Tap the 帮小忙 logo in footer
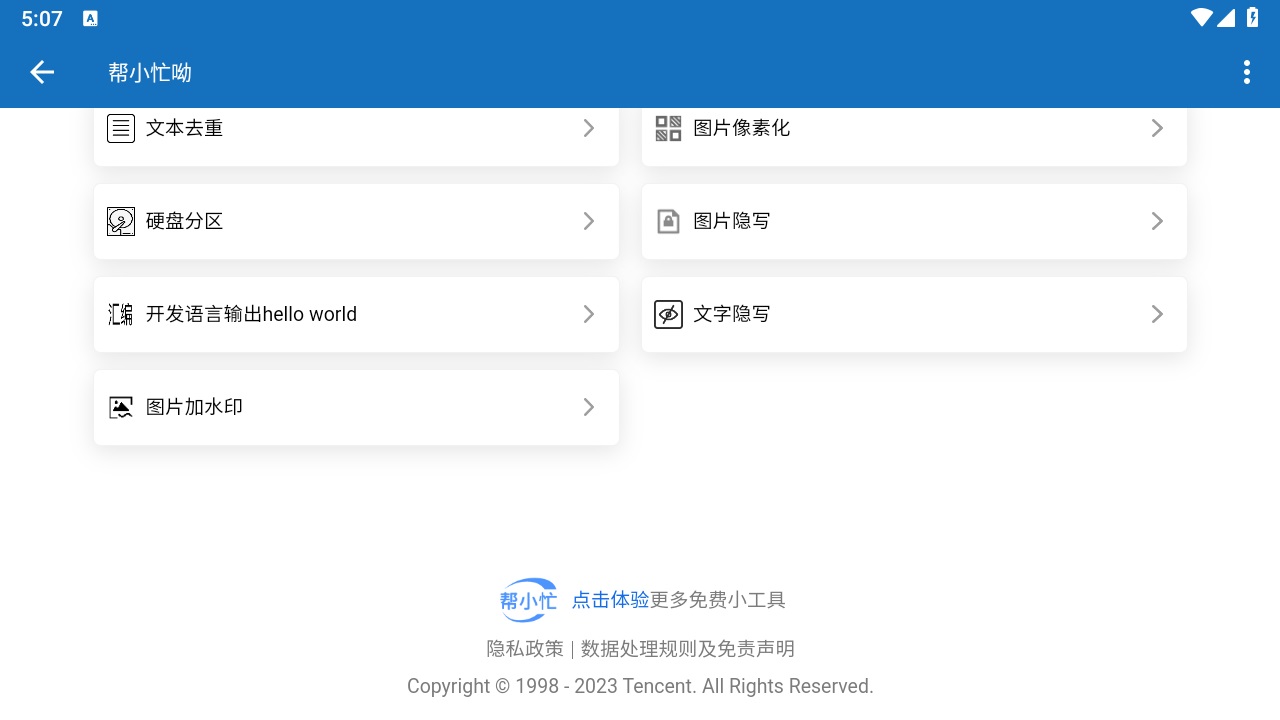 coord(528,600)
